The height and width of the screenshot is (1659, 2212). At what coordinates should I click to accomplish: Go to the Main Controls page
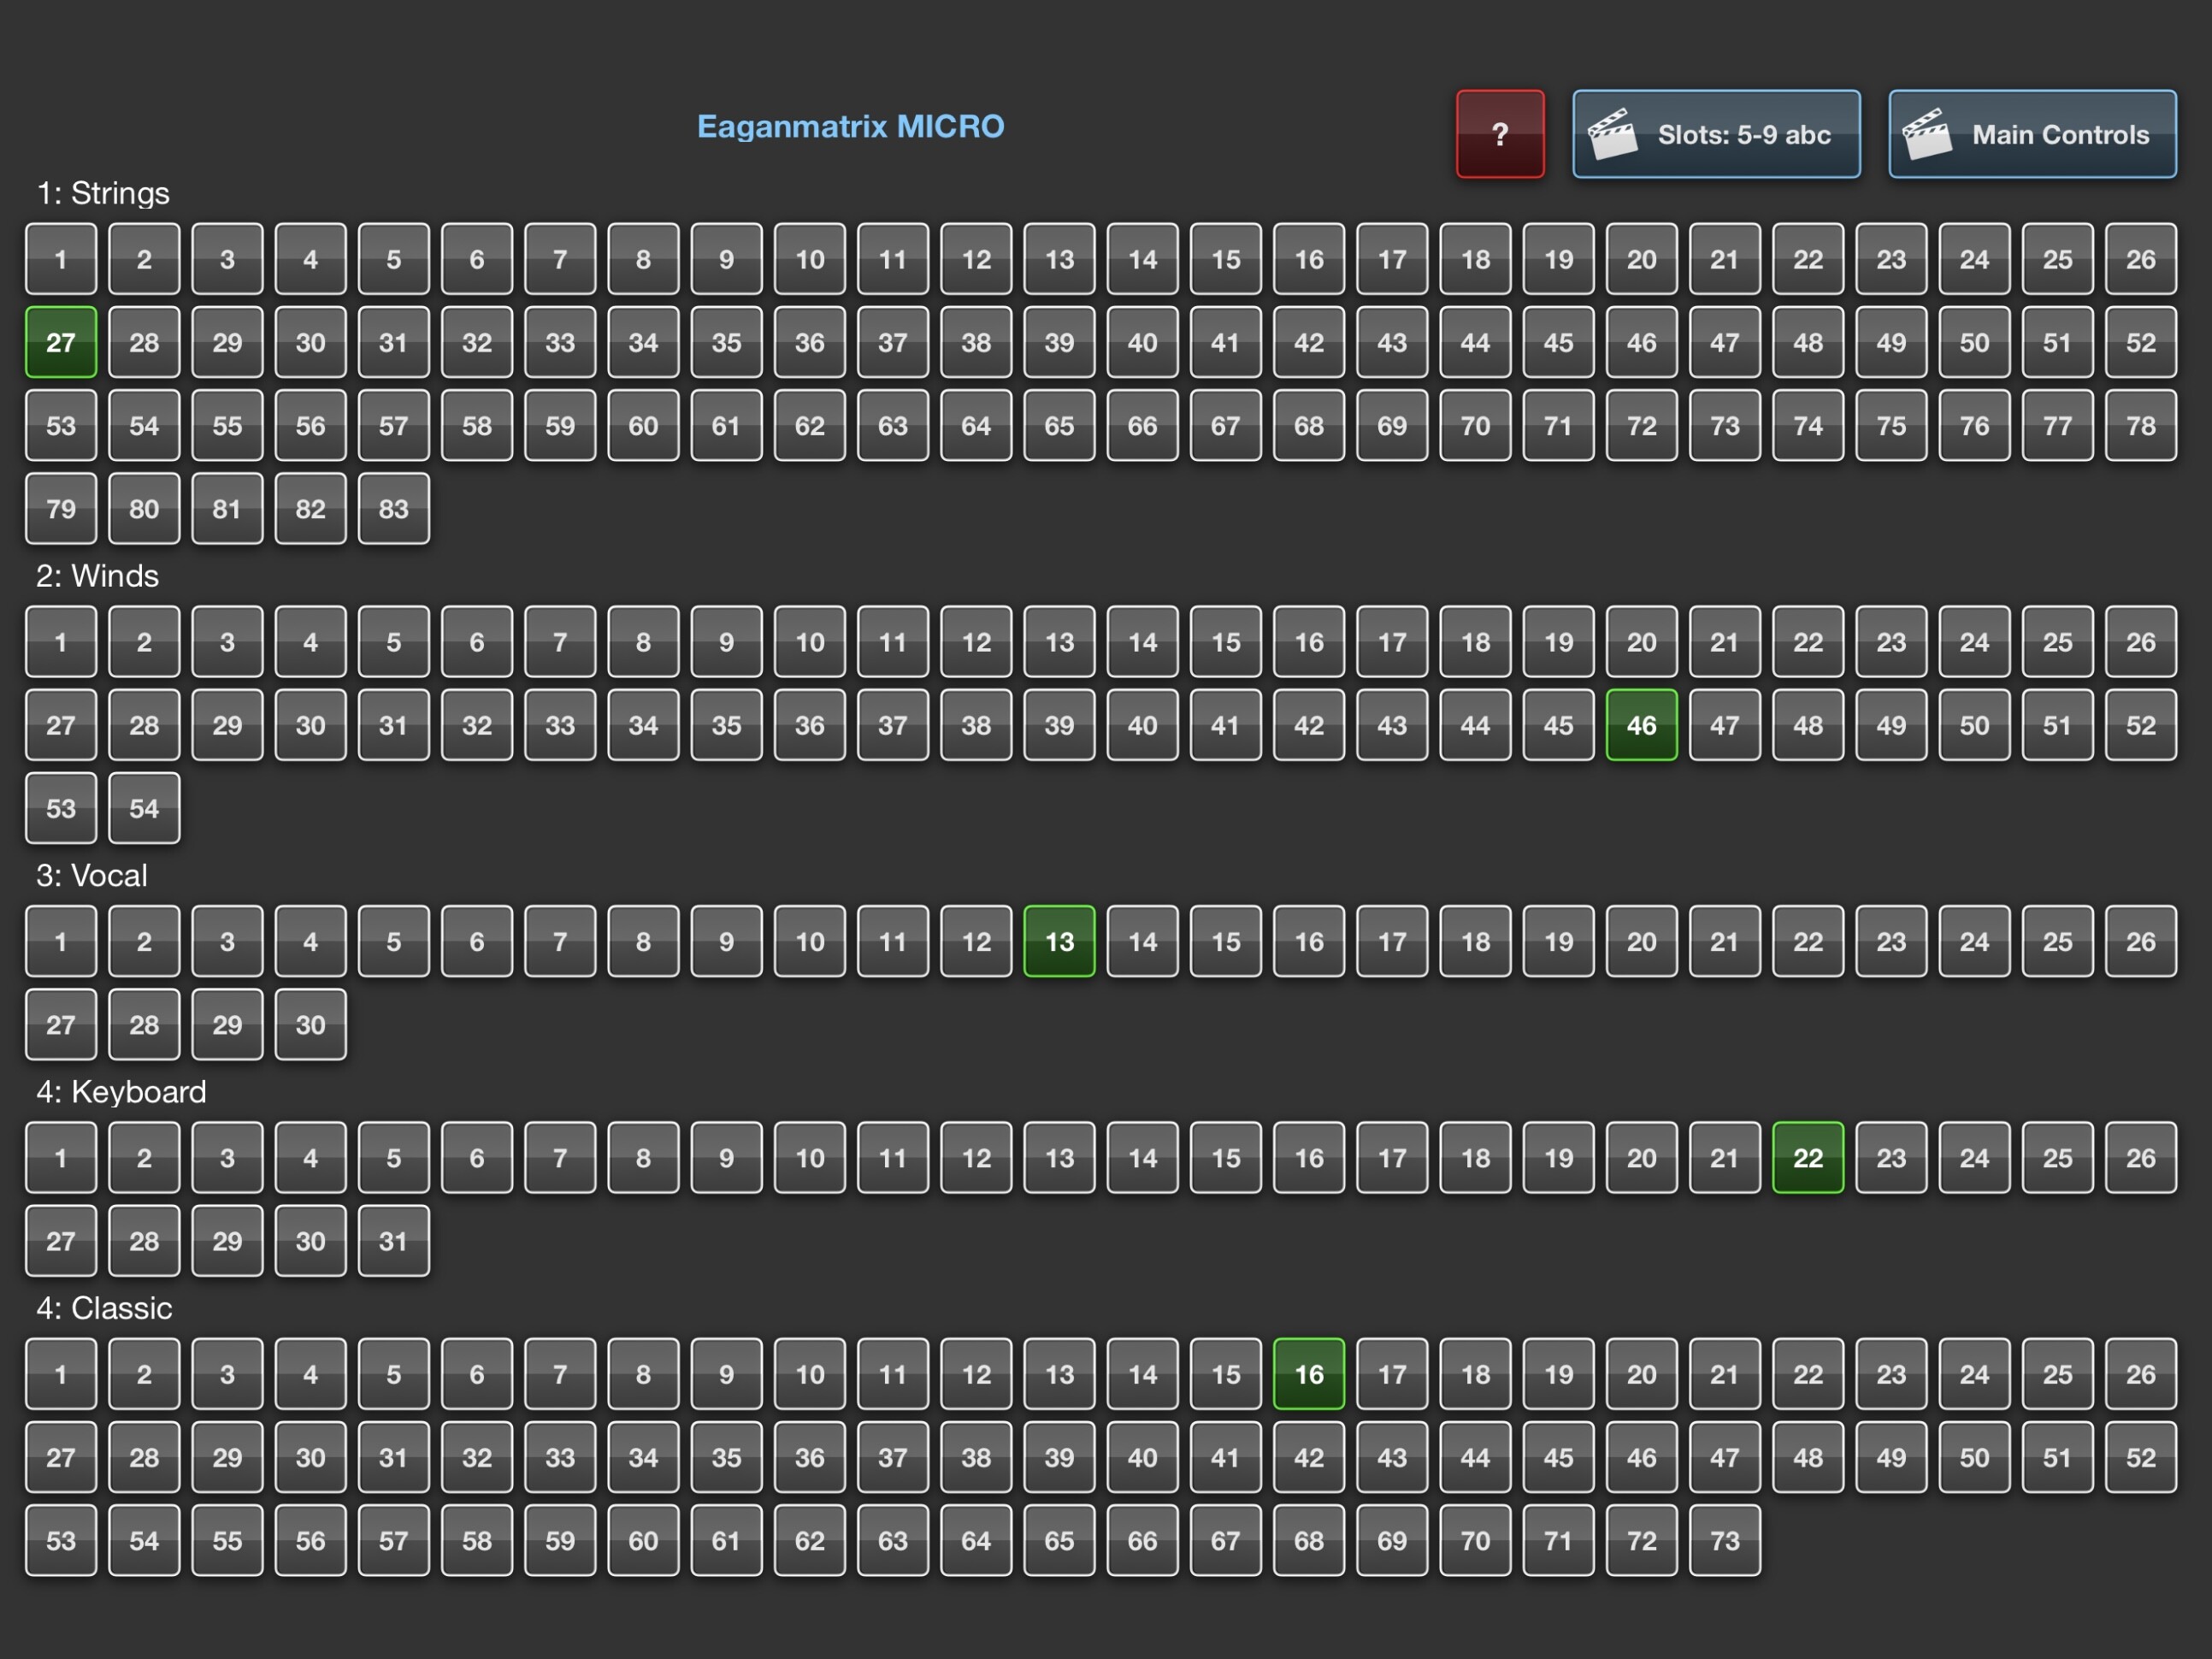coord(2032,134)
